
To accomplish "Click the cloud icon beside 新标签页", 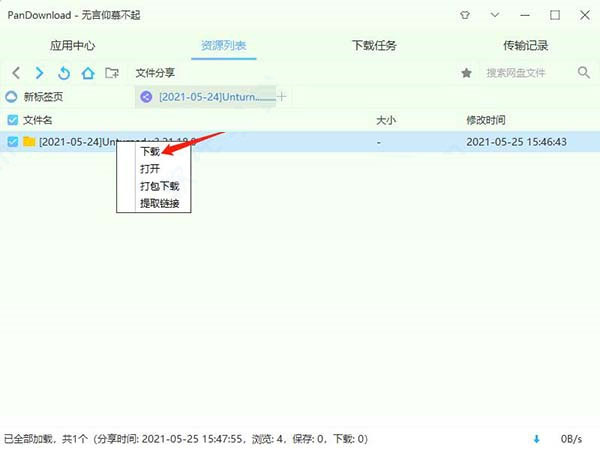I will point(11,97).
